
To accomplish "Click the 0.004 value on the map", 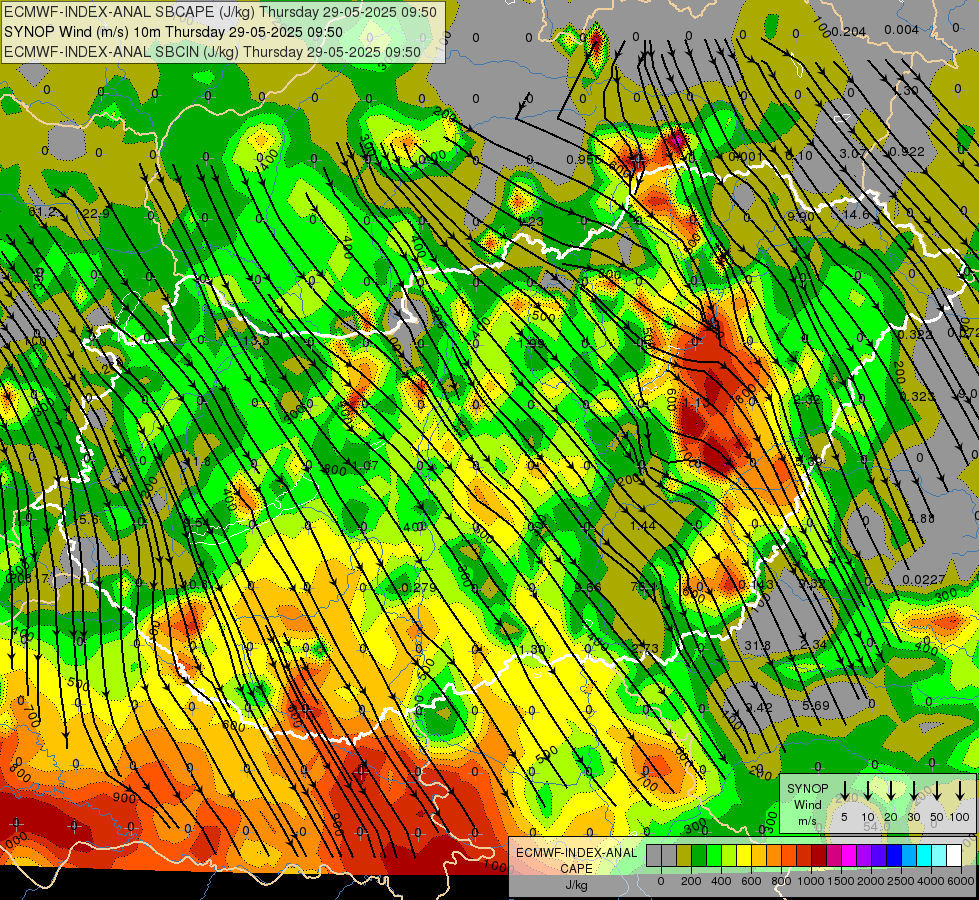I will pyautogui.click(x=902, y=30).
